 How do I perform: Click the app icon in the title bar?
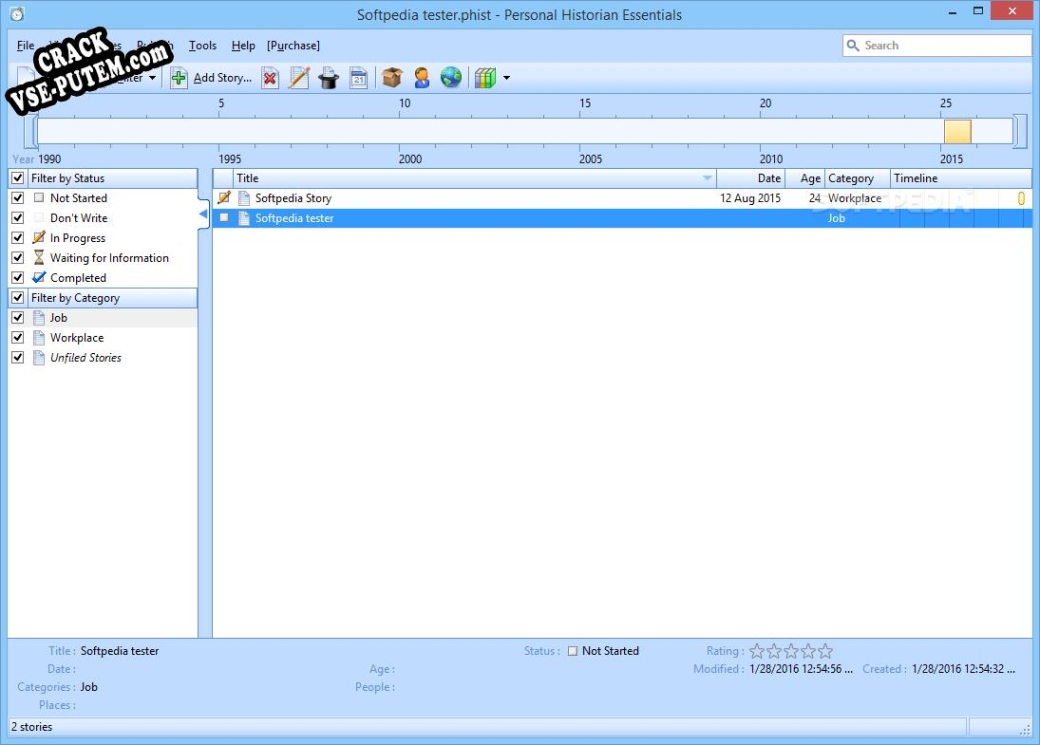[17, 14]
